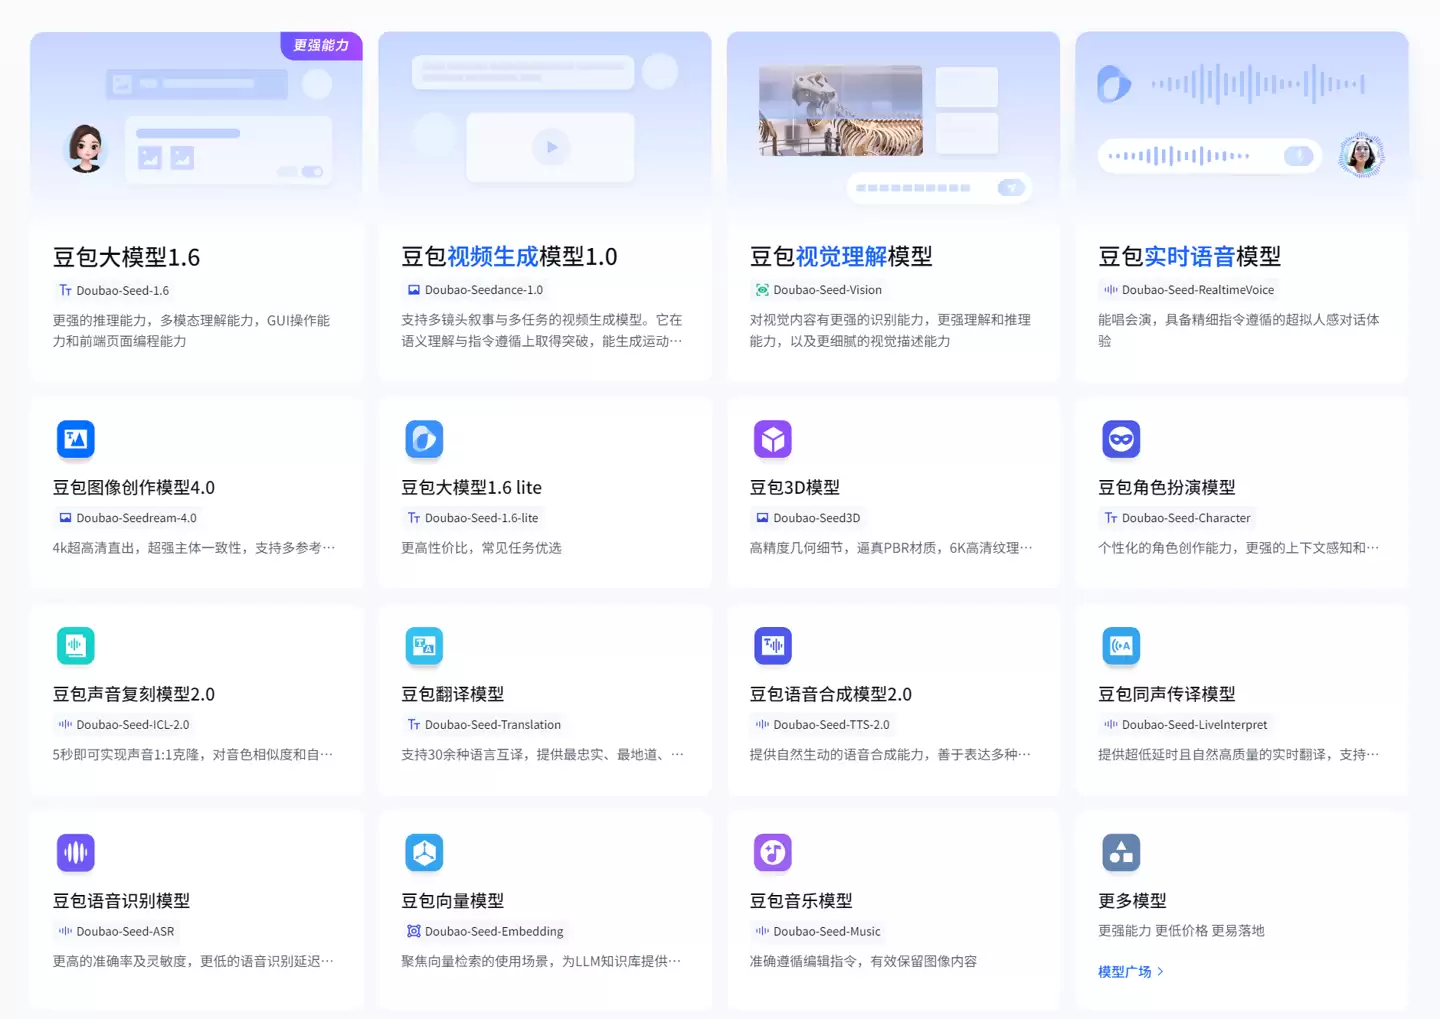The image size is (1440, 1019).
Task: Click the Doubao-Seed-LiveInterpret interpretation icon
Action: (x=1121, y=646)
